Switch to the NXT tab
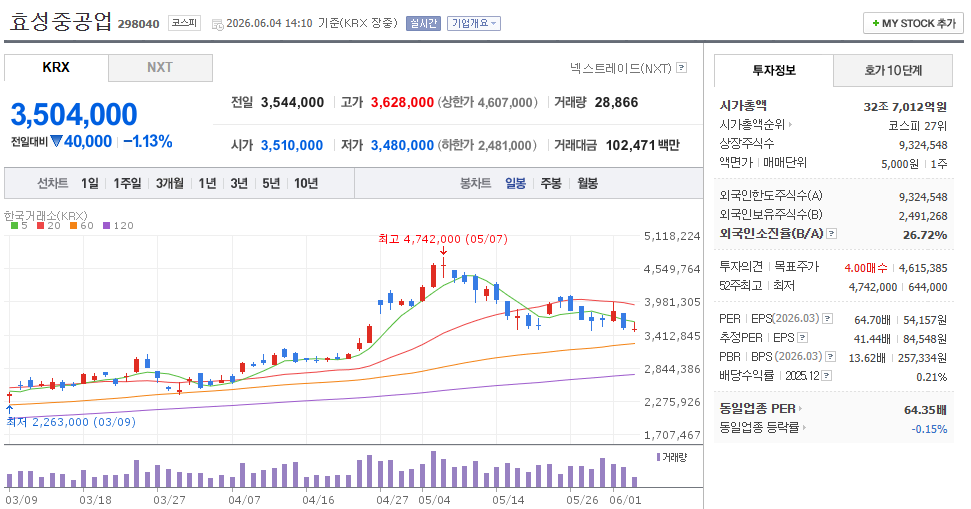 [160, 67]
